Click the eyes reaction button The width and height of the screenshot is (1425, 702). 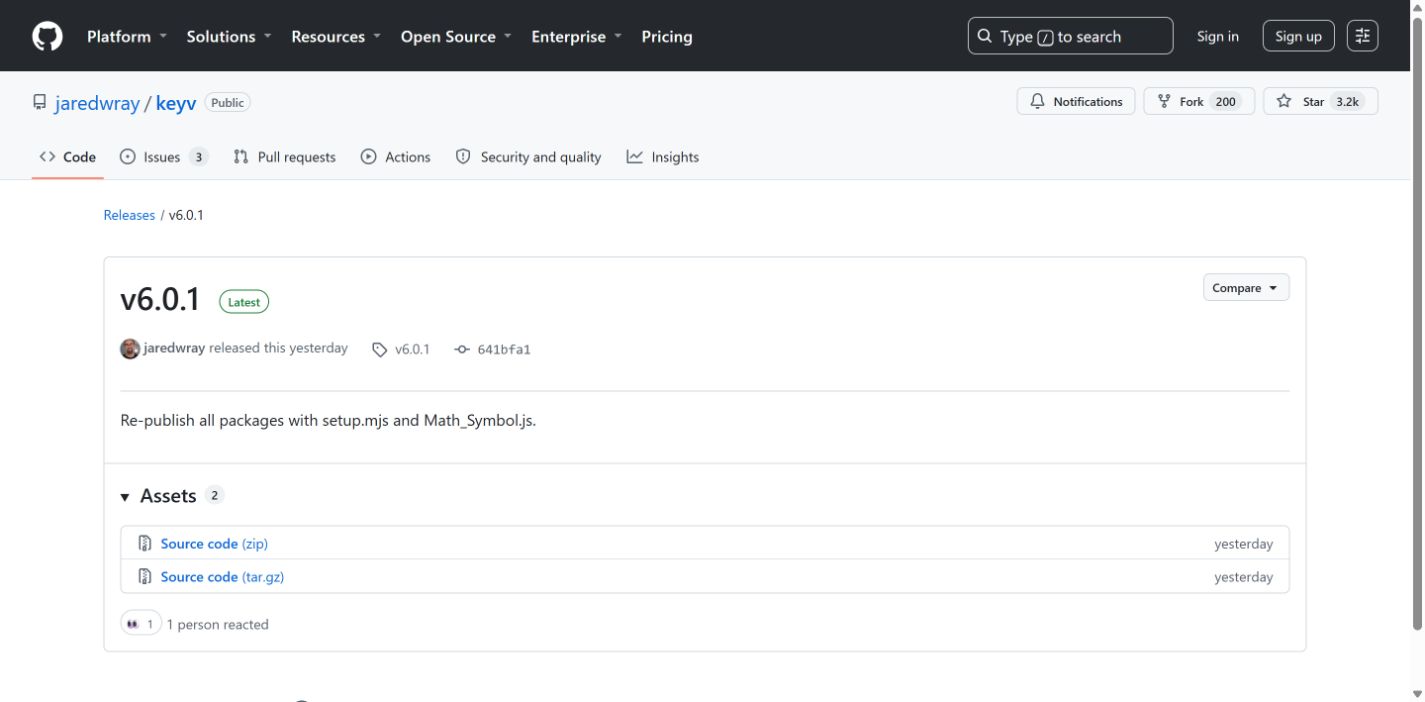point(141,624)
